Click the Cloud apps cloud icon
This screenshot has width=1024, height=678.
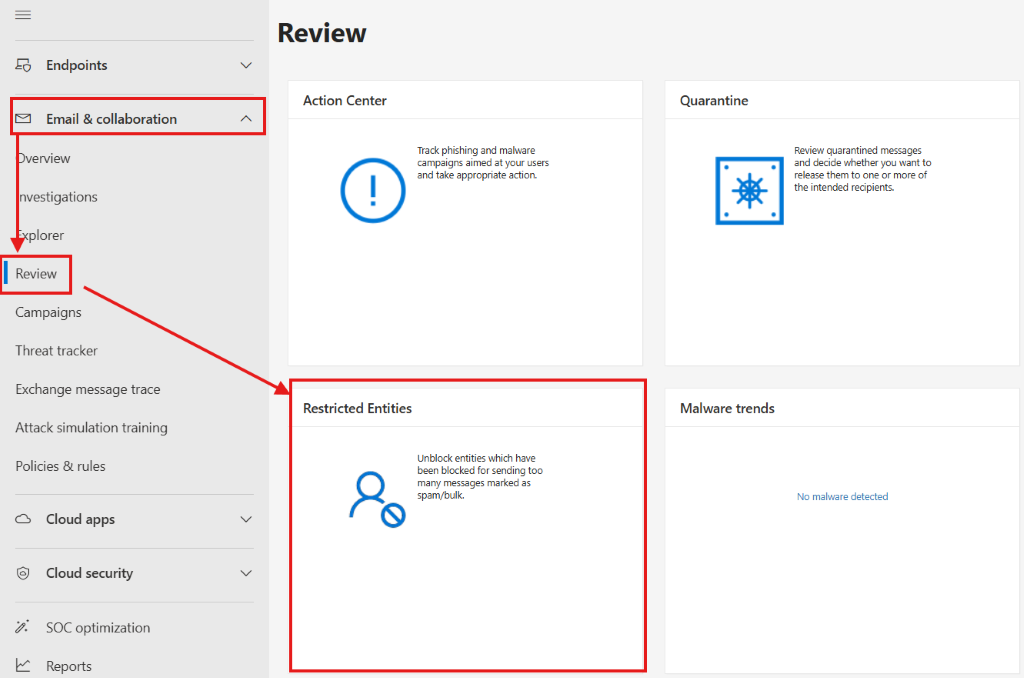23,519
